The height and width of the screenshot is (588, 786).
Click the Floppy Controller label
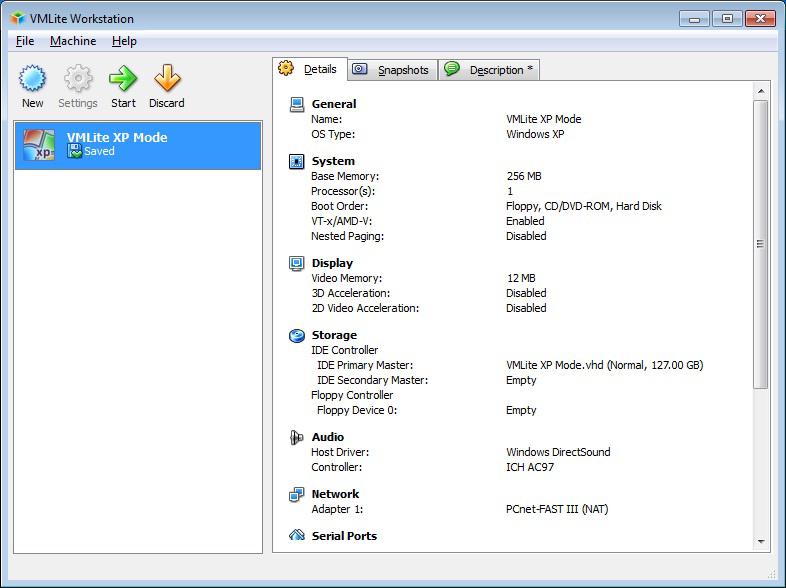pyautogui.click(x=352, y=396)
